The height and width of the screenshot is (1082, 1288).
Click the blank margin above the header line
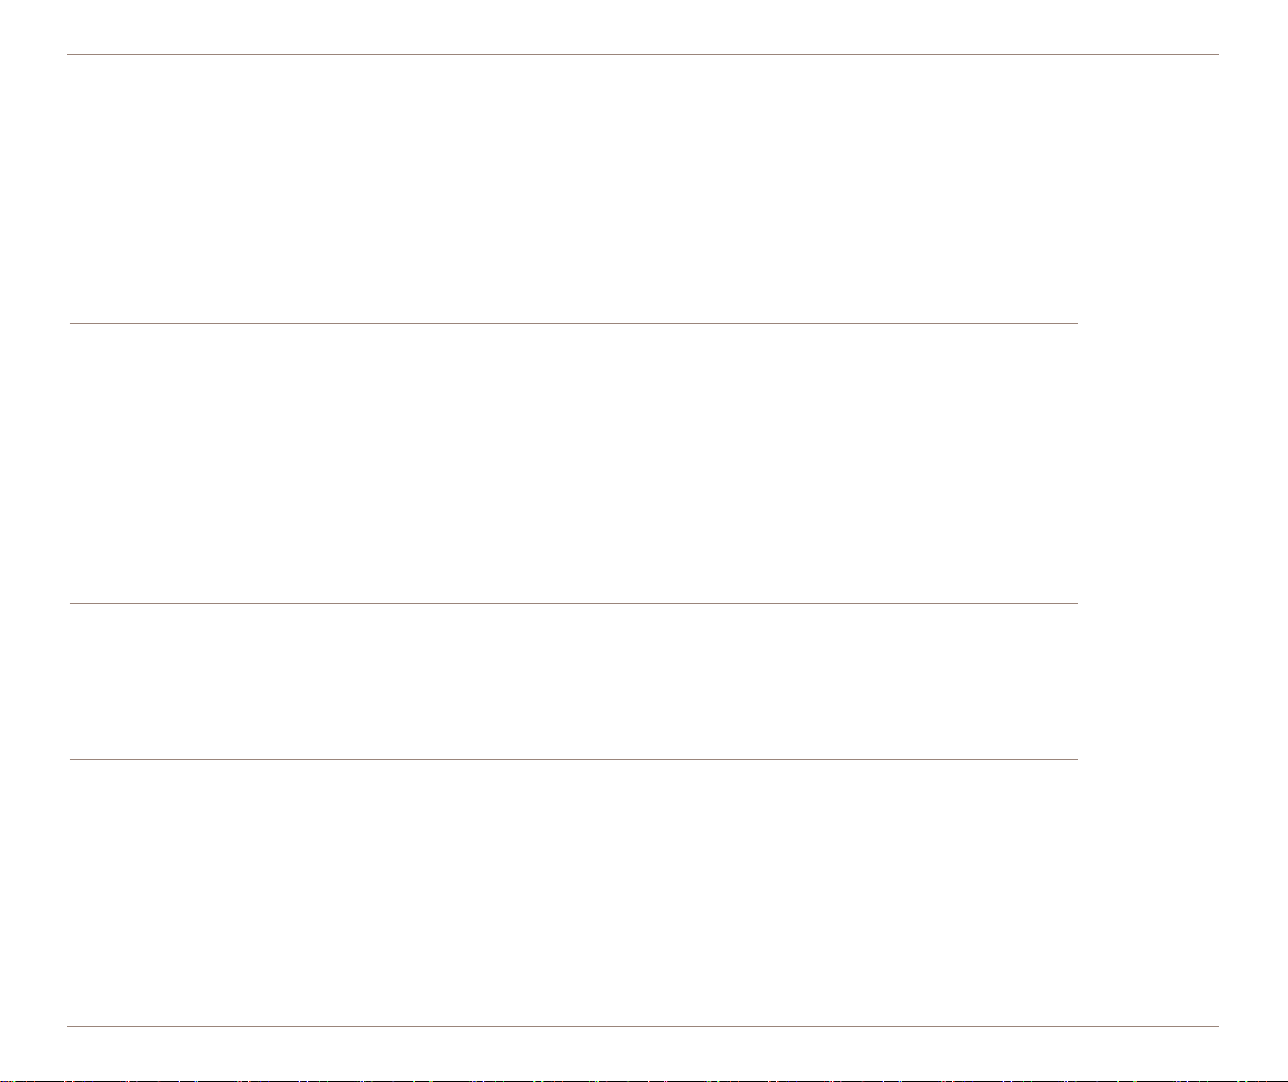point(643,26)
